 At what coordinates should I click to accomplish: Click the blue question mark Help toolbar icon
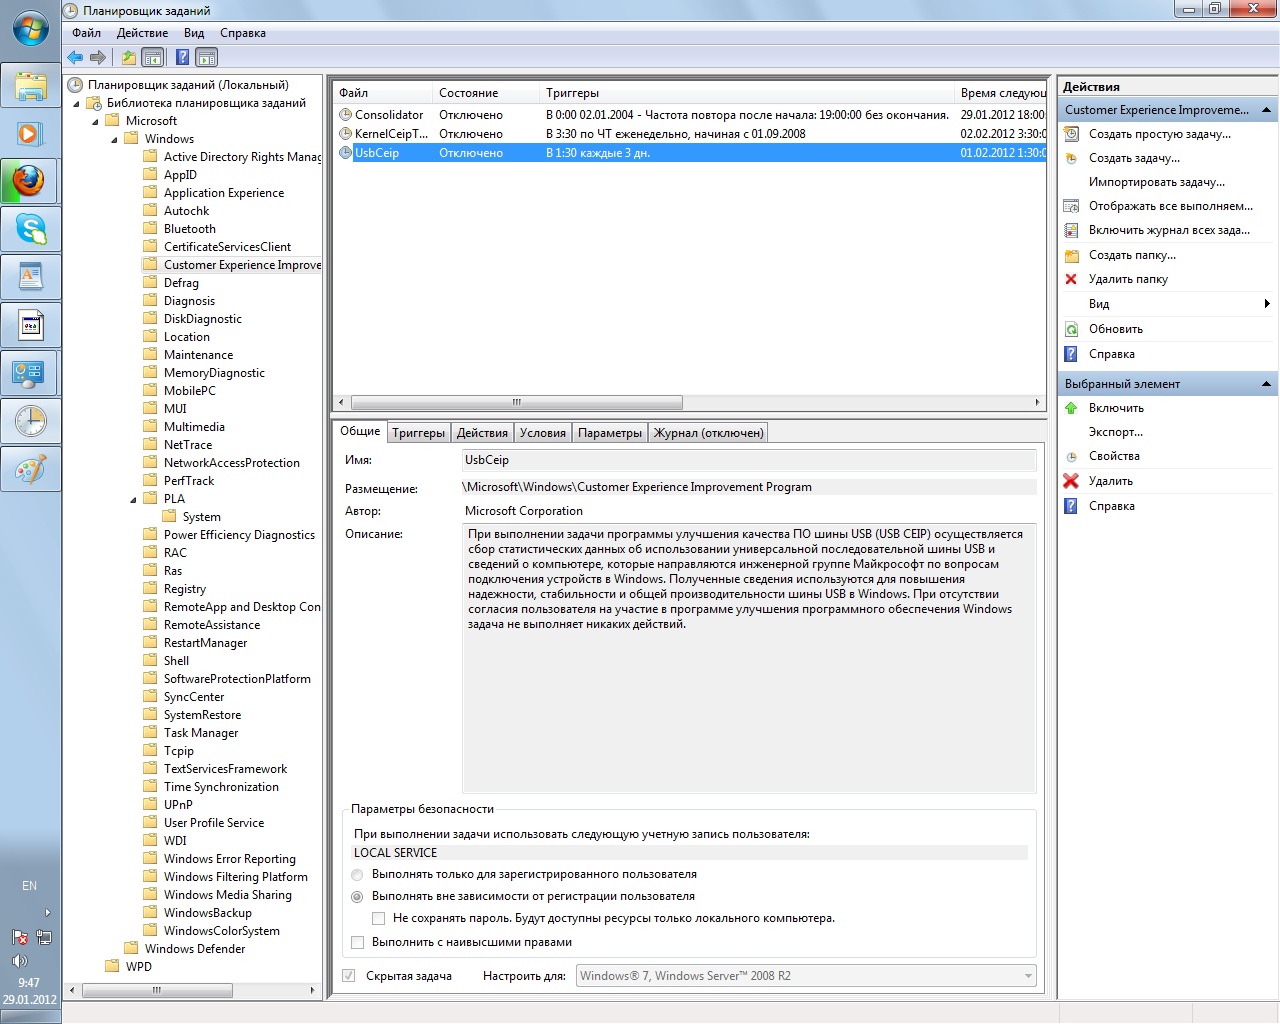(183, 57)
